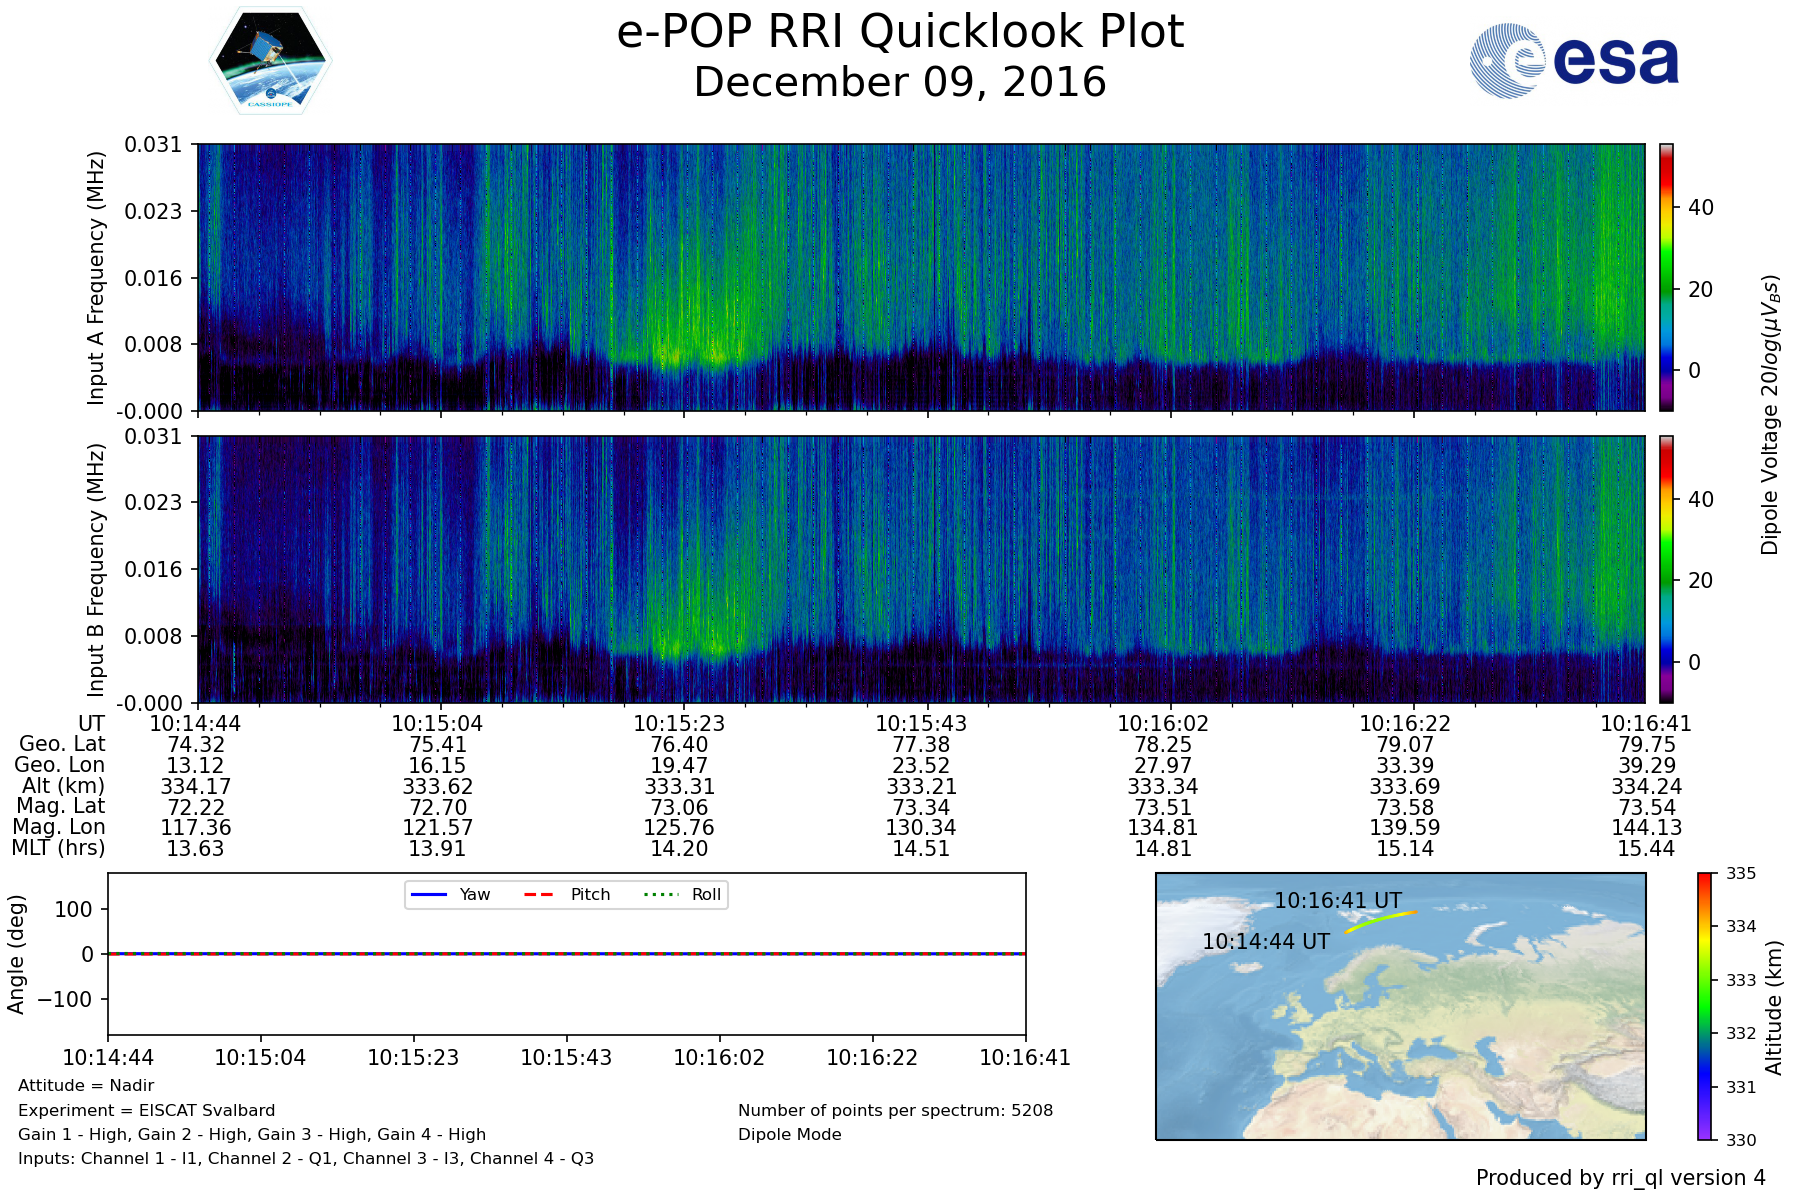Click the Altitude colorbar beside the map
1800x1200 pixels.
(1704, 1006)
